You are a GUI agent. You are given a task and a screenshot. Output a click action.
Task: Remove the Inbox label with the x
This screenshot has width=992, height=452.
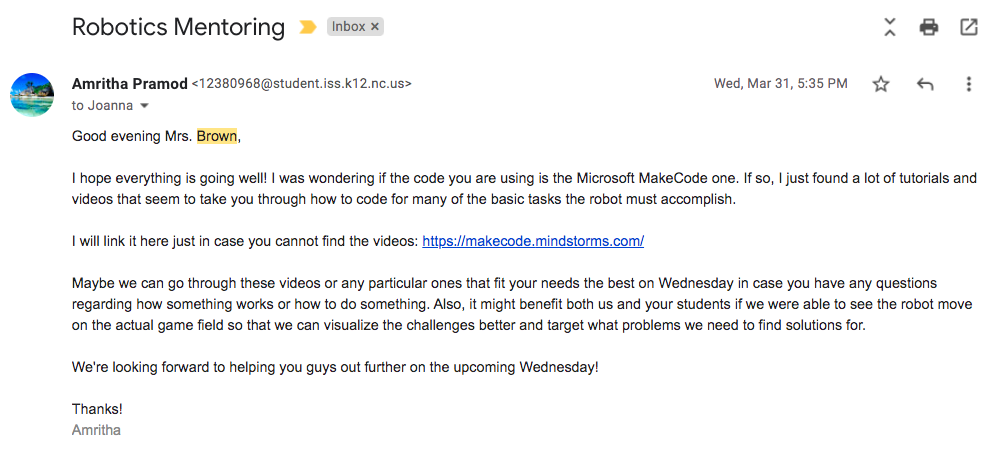pyautogui.click(x=375, y=28)
